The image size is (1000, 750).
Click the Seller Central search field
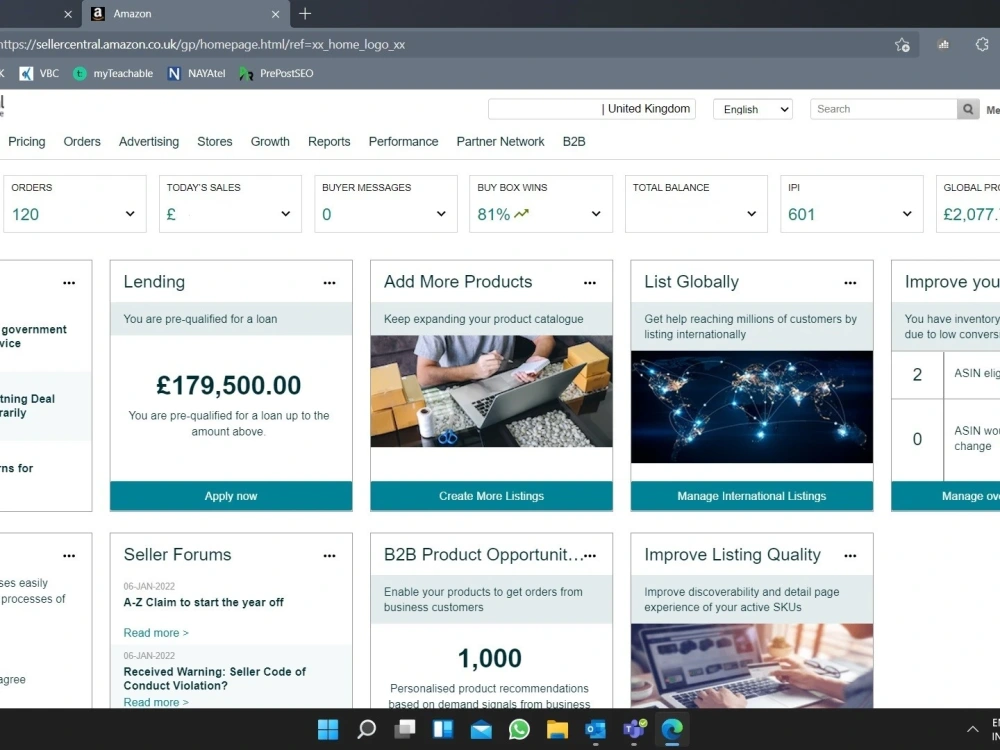point(883,109)
